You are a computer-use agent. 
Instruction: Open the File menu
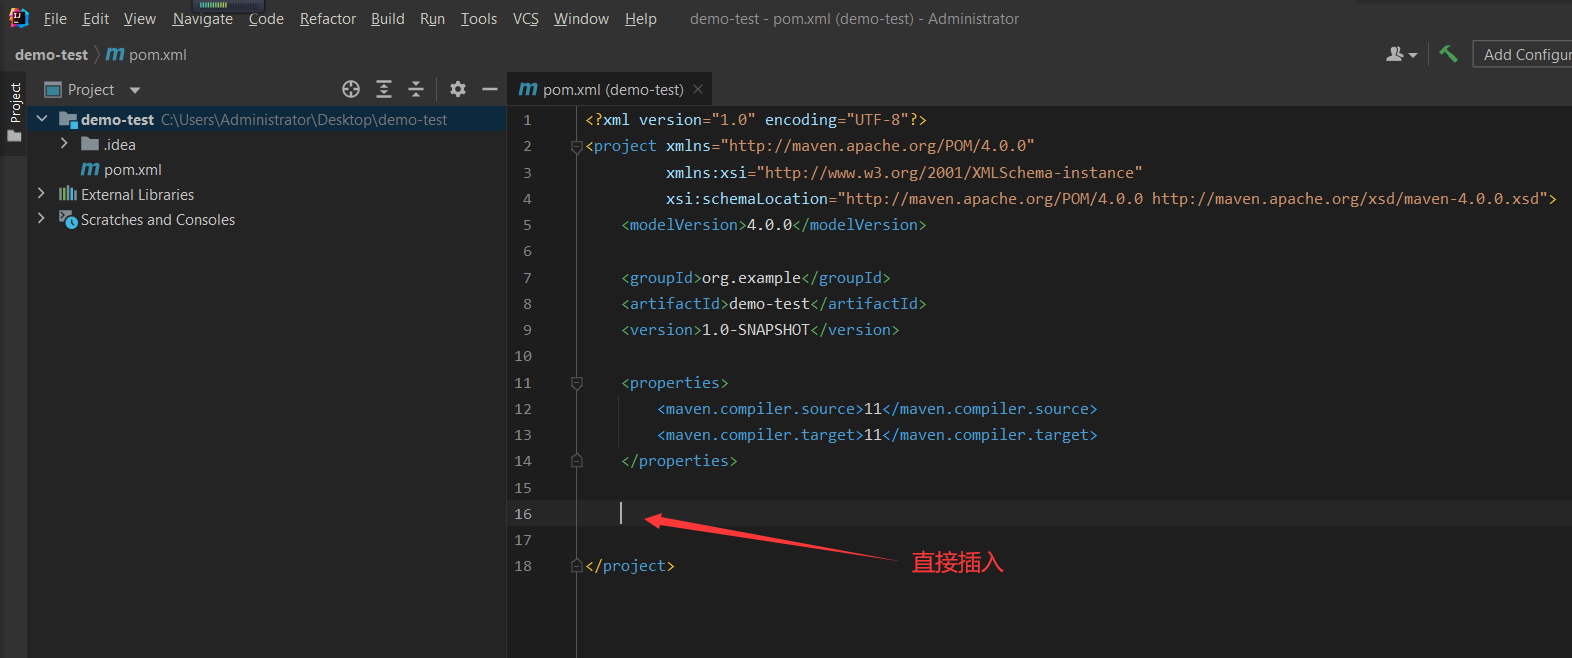click(x=55, y=19)
